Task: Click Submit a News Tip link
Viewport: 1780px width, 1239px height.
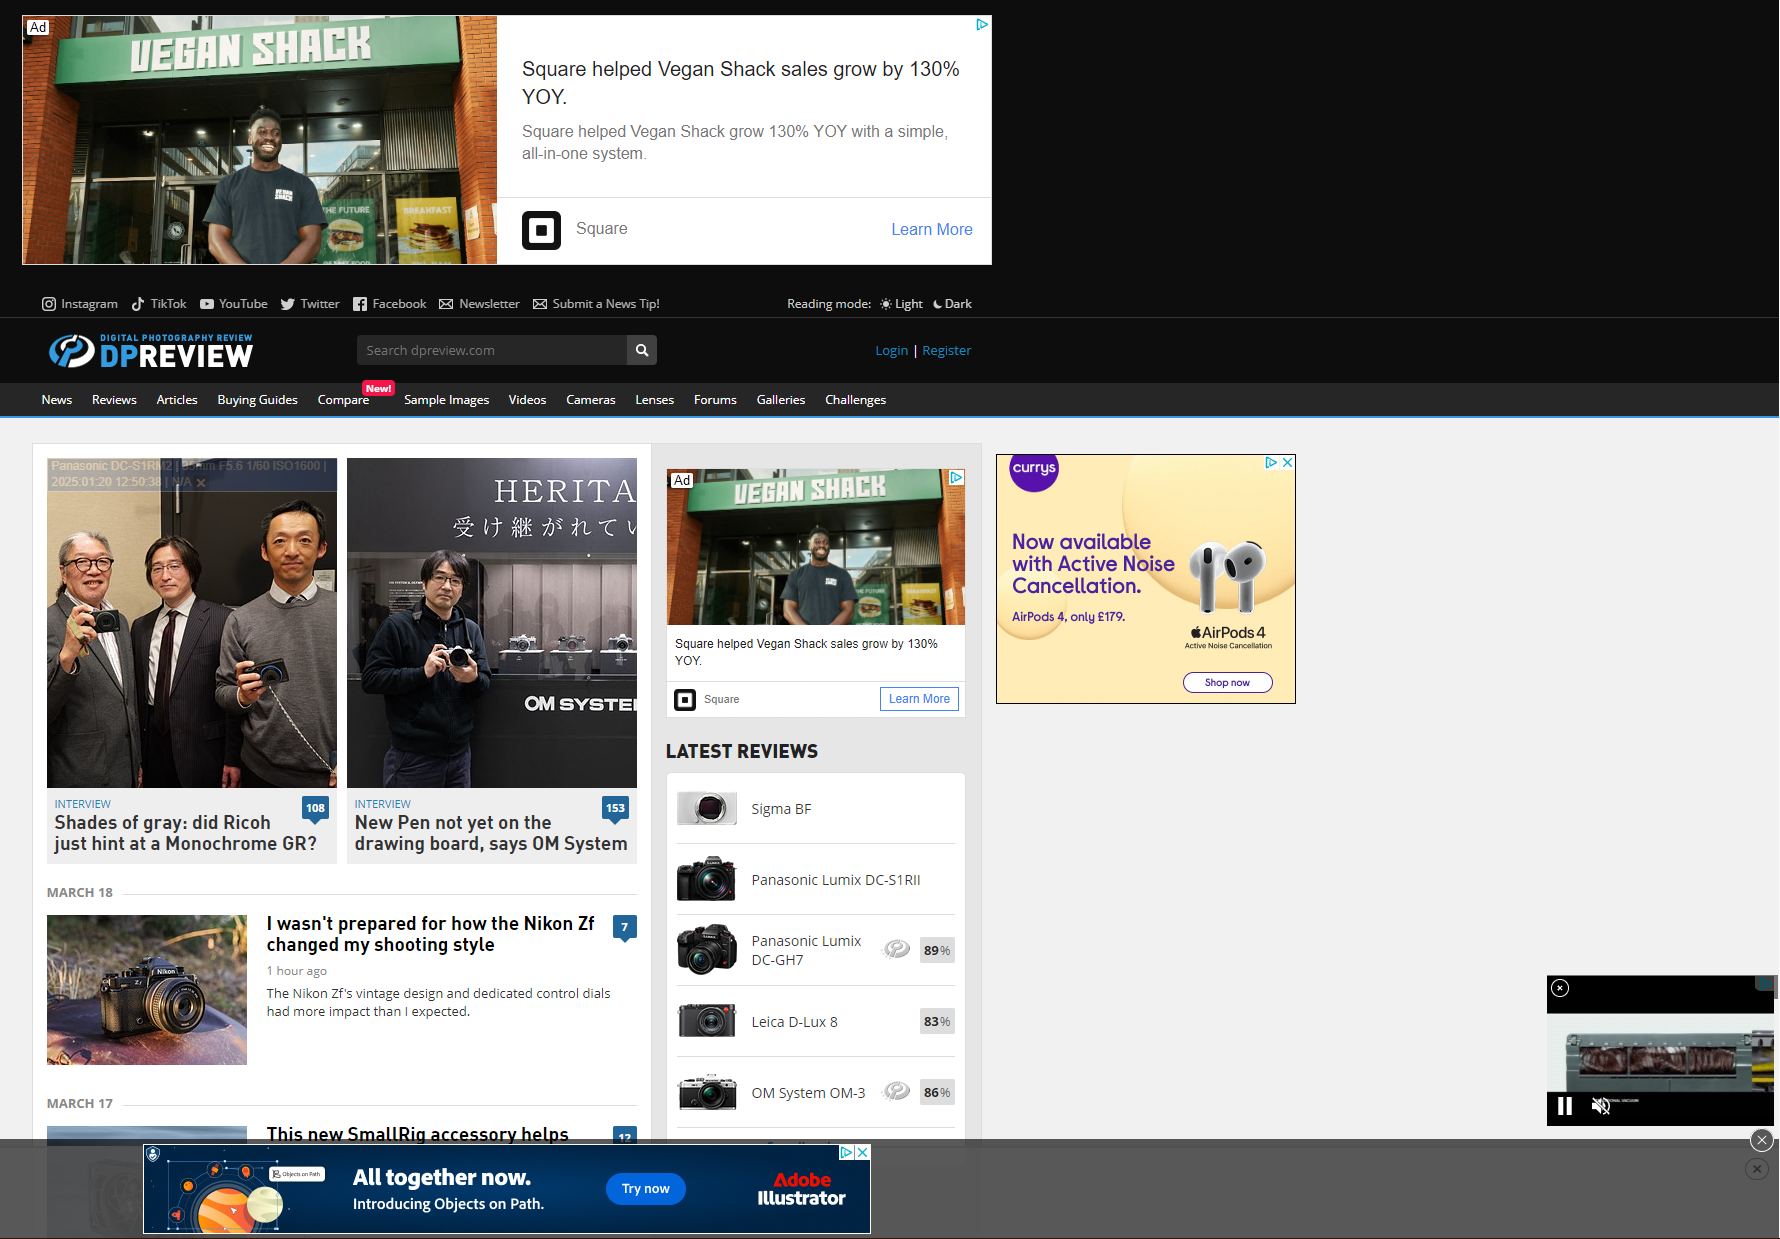Action: coord(596,304)
